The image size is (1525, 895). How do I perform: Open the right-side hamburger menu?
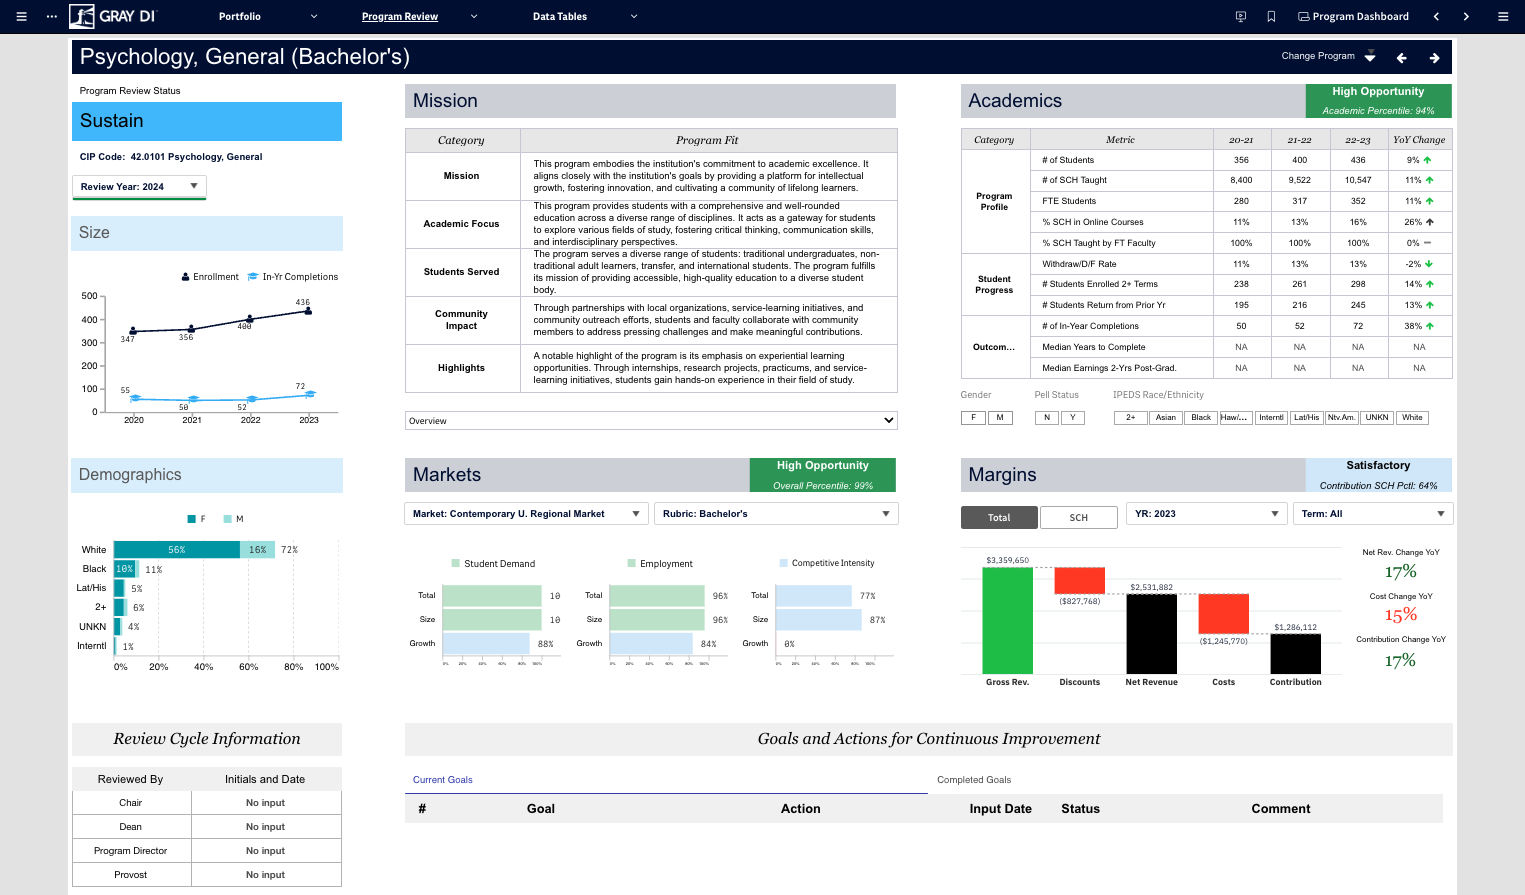click(1503, 17)
